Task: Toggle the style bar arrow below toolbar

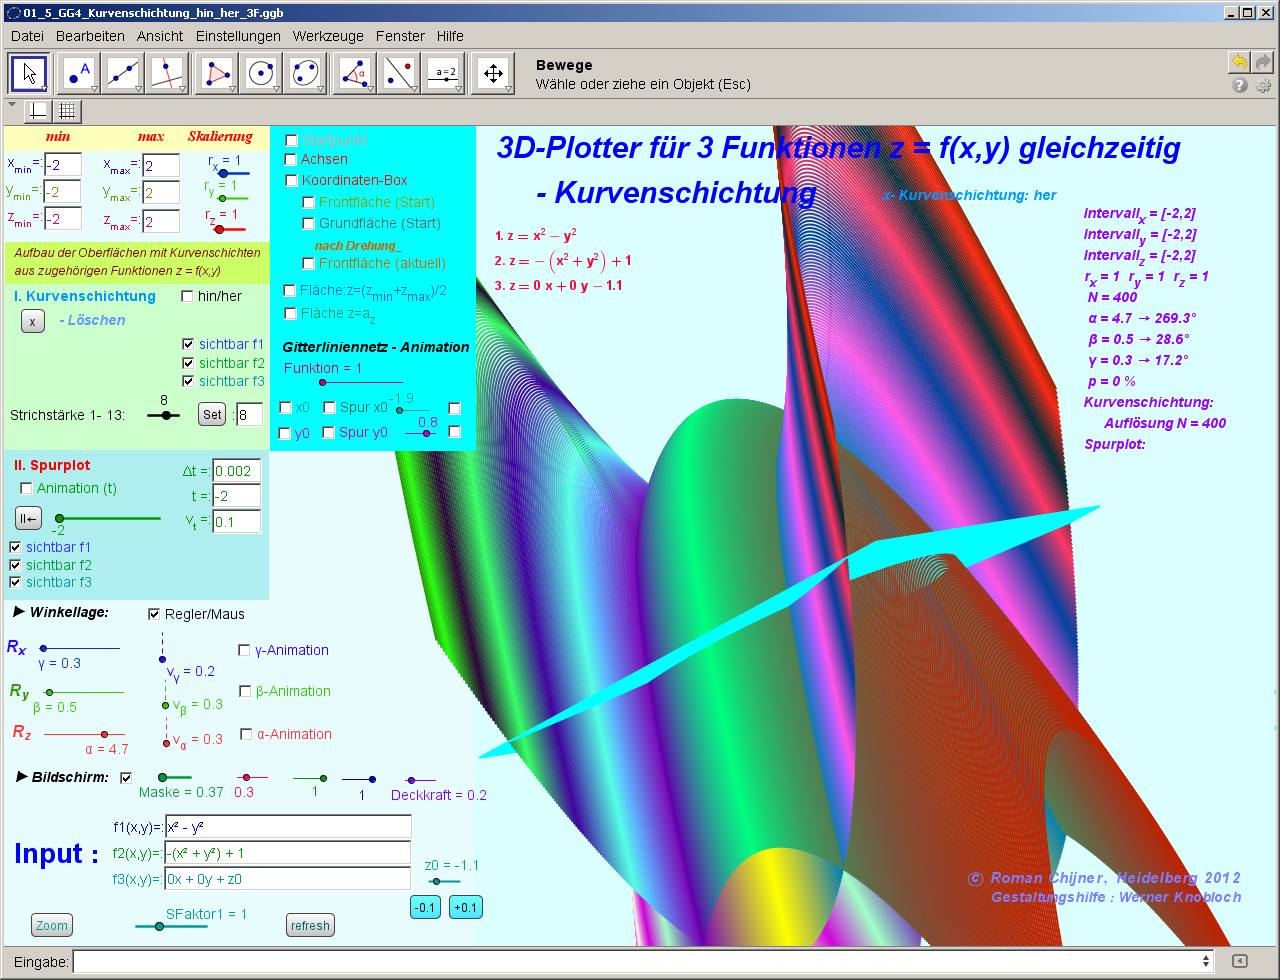Action: click(x=12, y=104)
